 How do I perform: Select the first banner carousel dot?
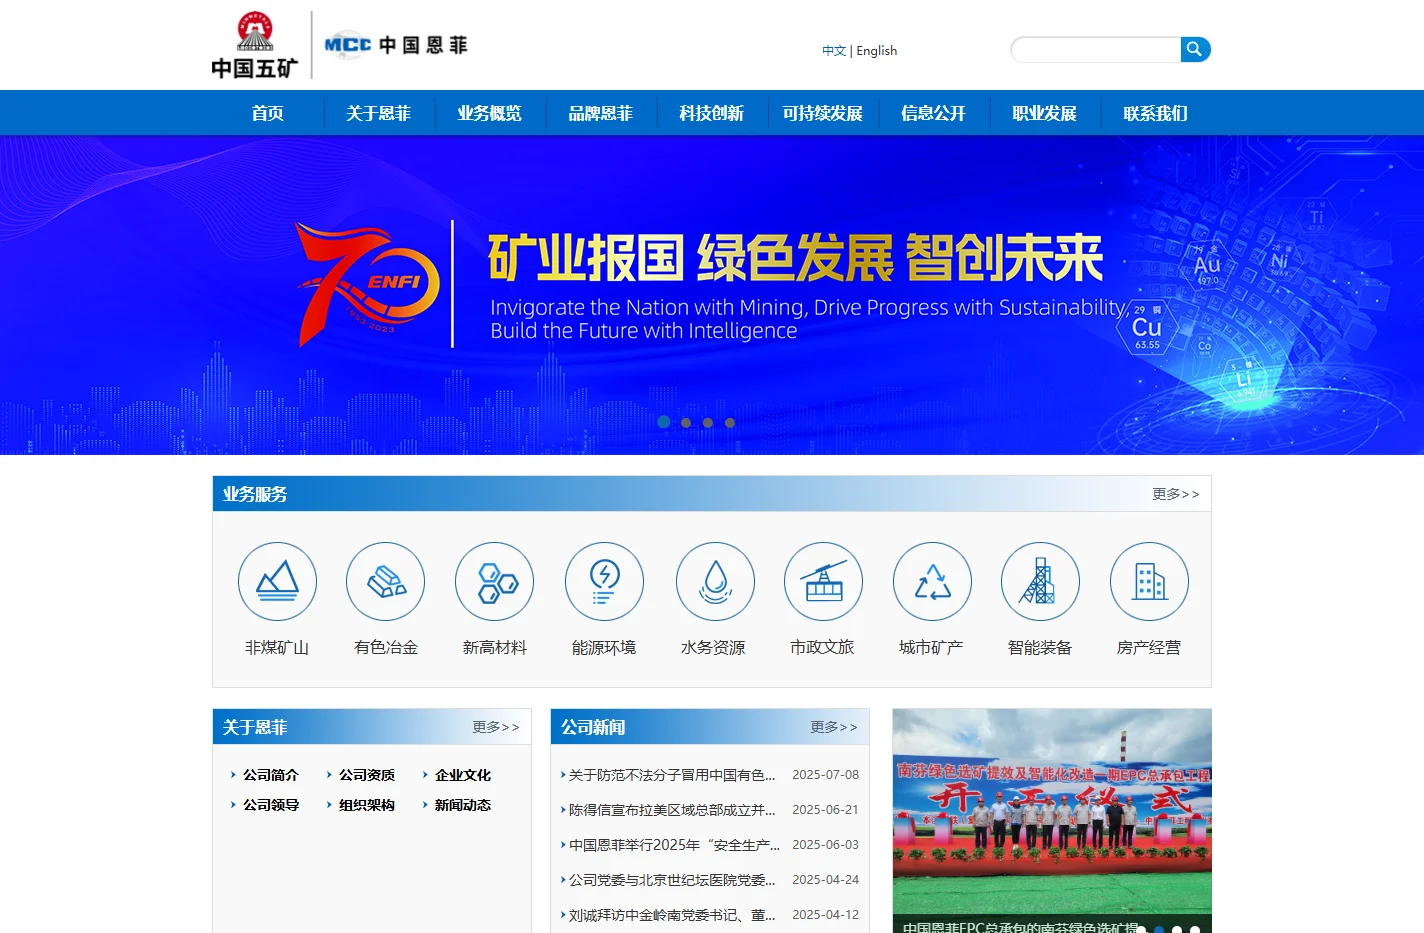coord(664,422)
